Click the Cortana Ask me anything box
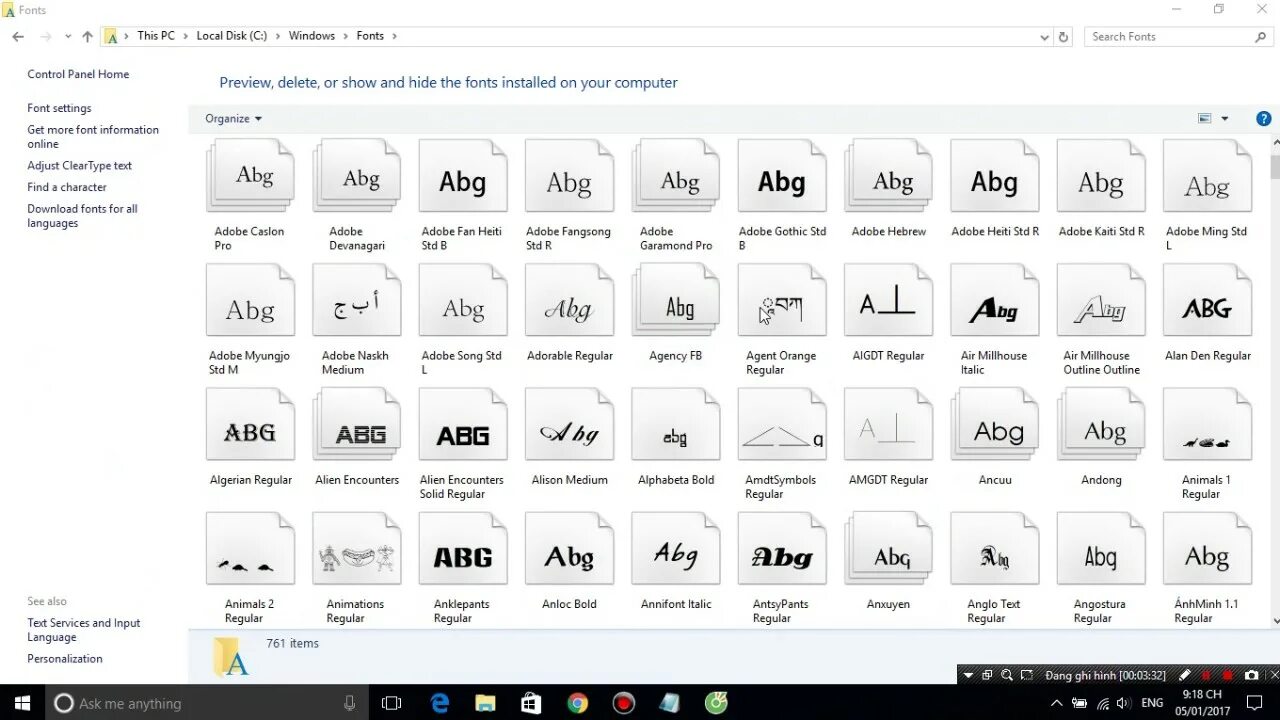The image size is (1280, 720). [x=207, y=703]
